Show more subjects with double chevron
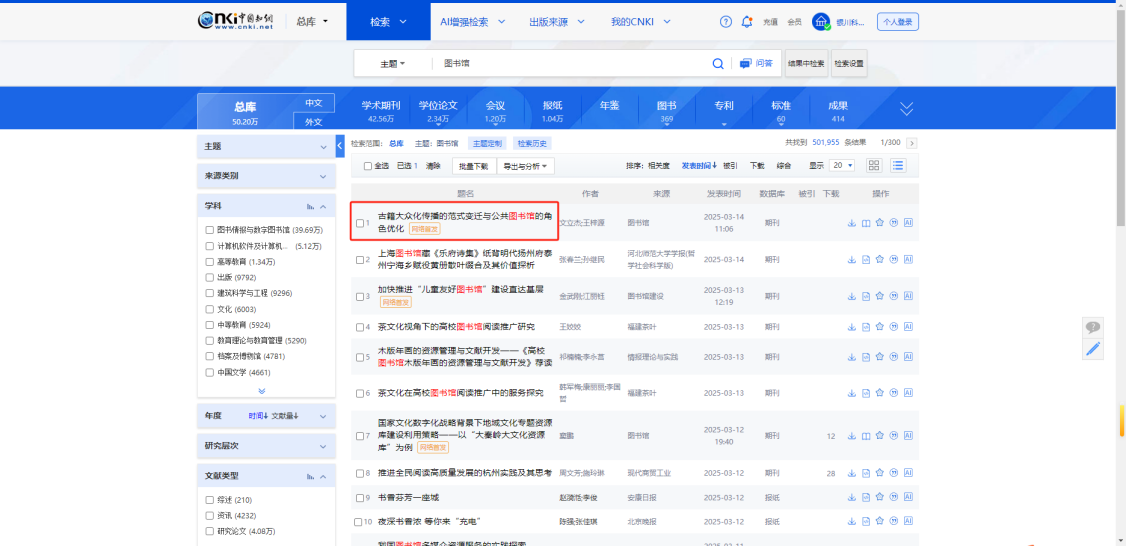The width and height of the screenshot is (1126, 546). [x=261, y=391]
